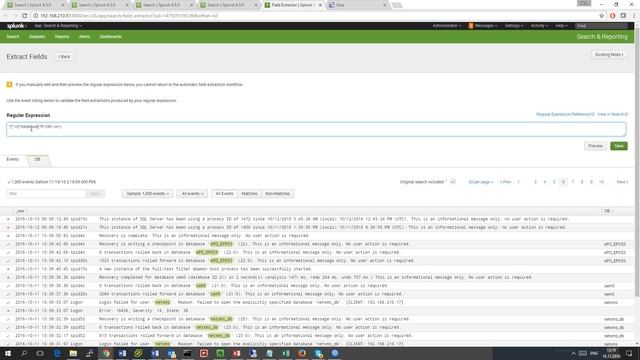The height and width of the screenshot is (360, 640).
Task: Change the per page results dropdown
Action: pyautogui.click(x=481, y=182)
